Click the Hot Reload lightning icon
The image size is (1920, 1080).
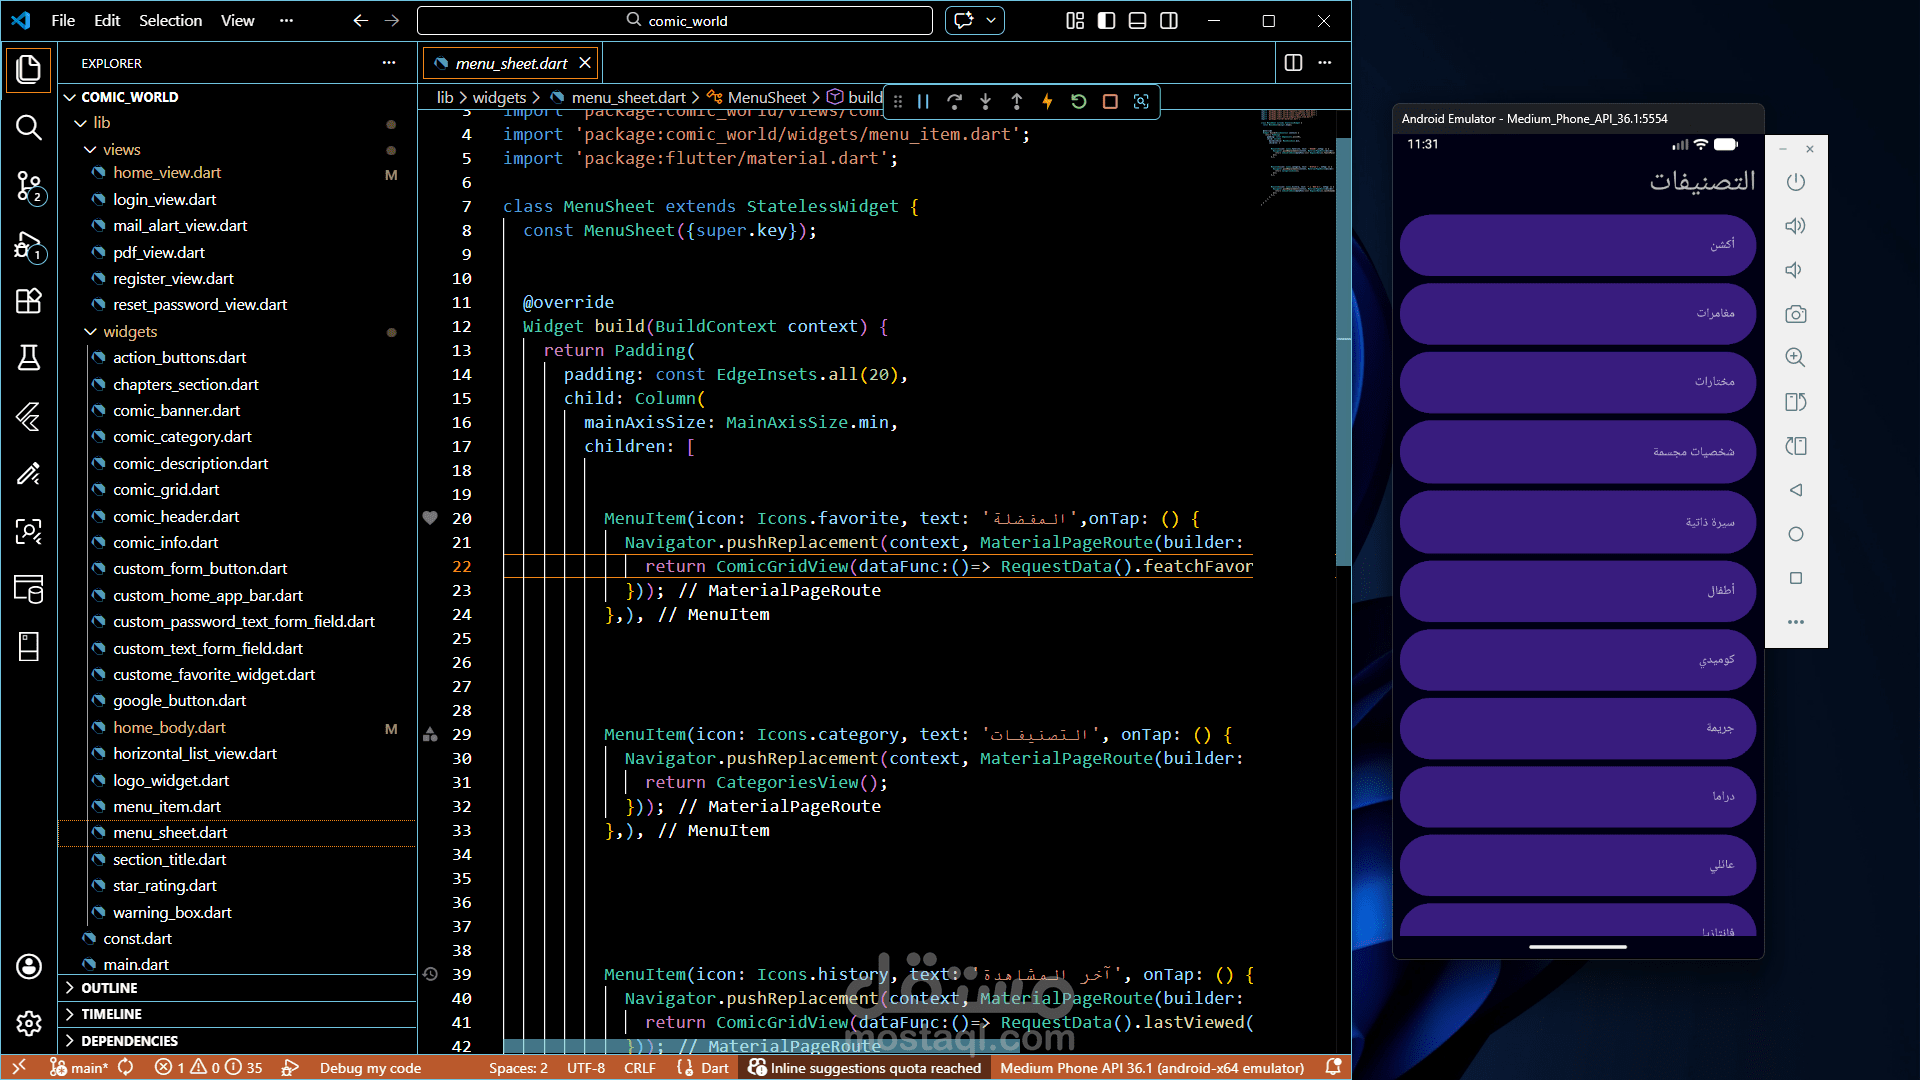pos(1047,101)
